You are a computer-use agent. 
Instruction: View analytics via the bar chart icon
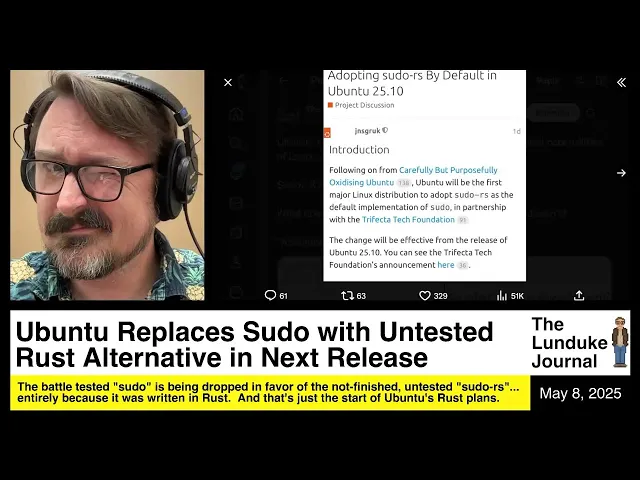click(502, 296)
